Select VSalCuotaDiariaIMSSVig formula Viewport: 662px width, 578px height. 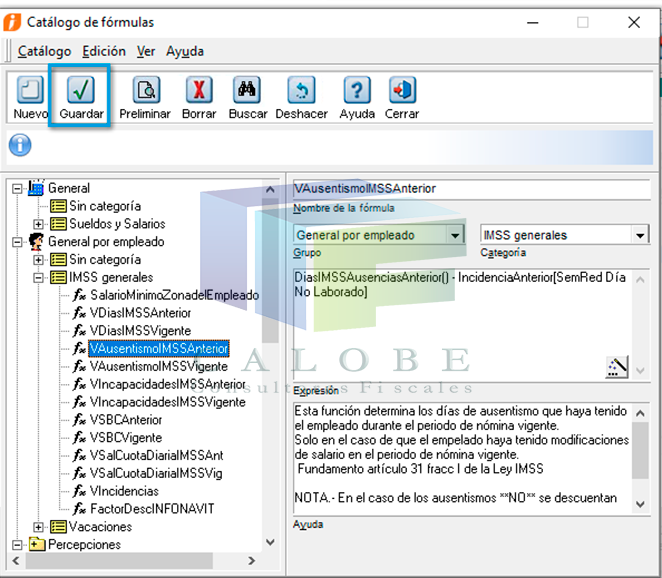[156, 473]
